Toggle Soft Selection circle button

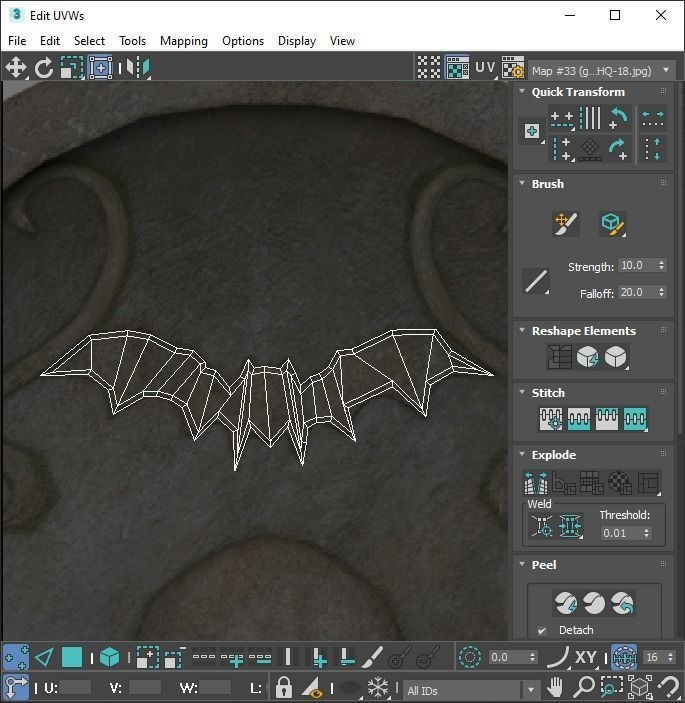[x=470, y=658]
